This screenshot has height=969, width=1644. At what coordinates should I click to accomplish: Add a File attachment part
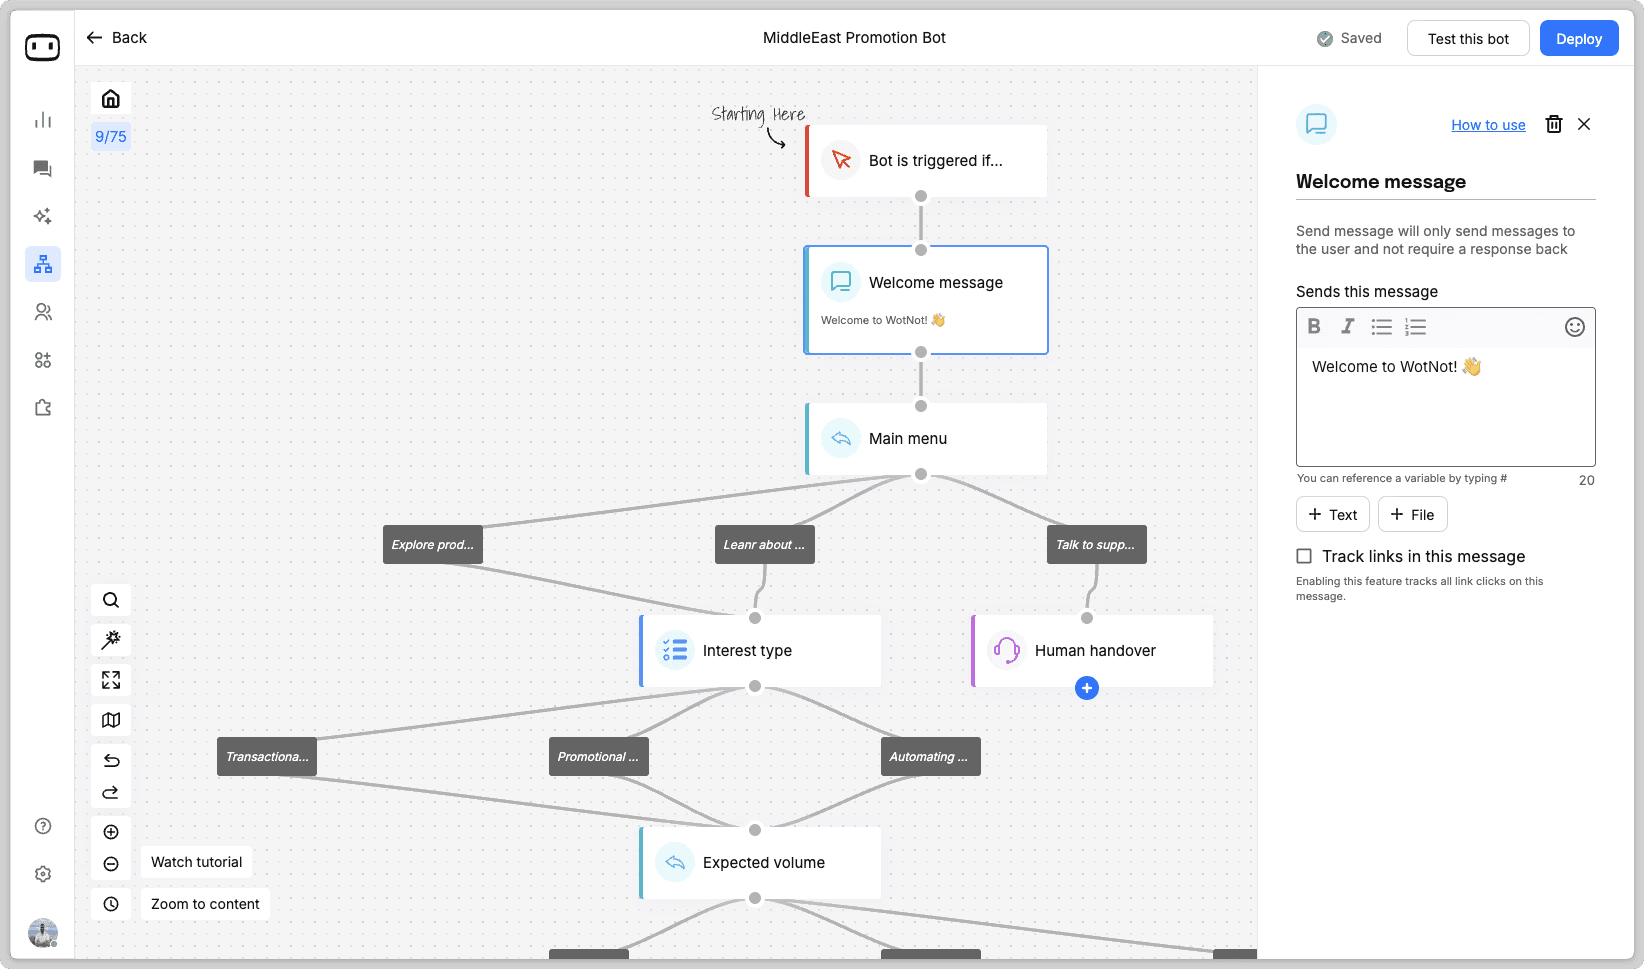coord(1412,514)
